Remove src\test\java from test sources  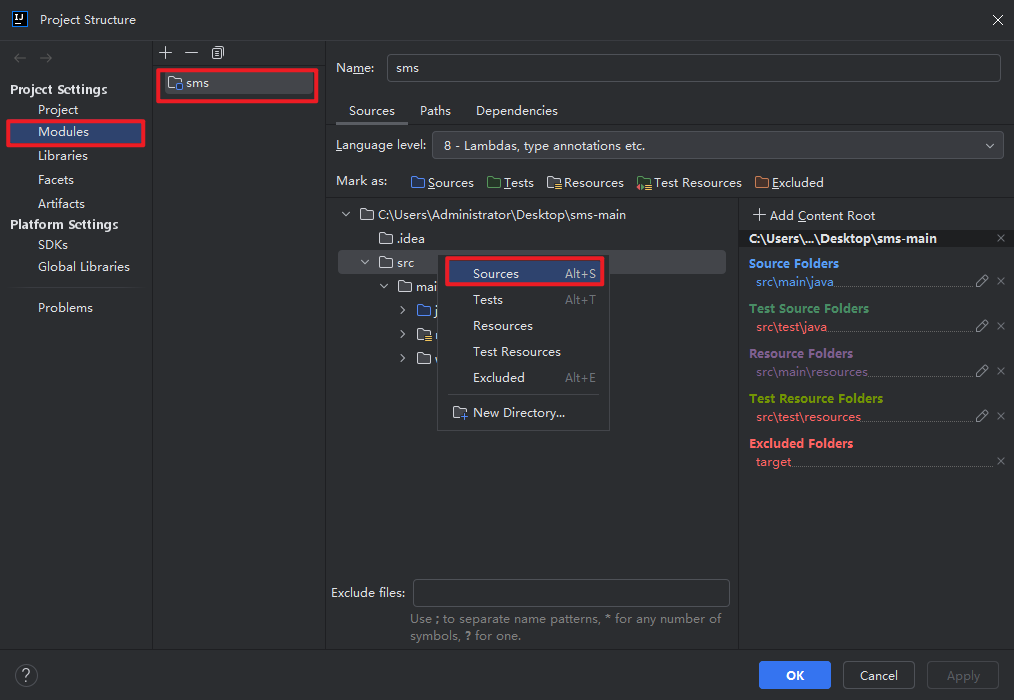pyautogui.click(x=1001, y=326)
